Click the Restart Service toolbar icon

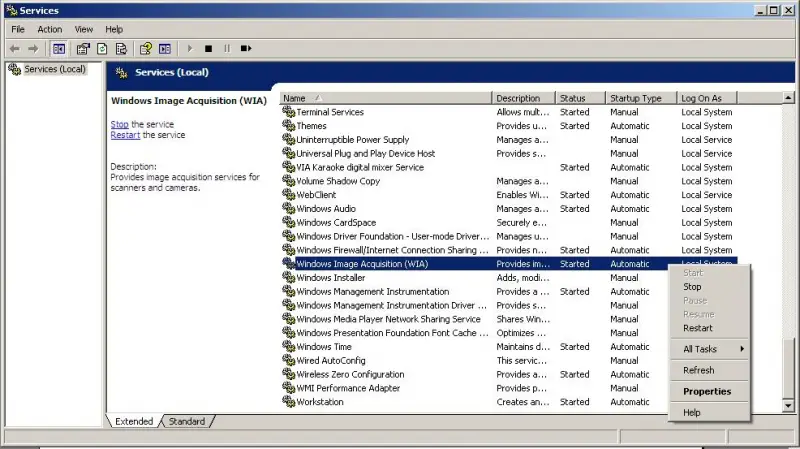(x=246, y=48)
